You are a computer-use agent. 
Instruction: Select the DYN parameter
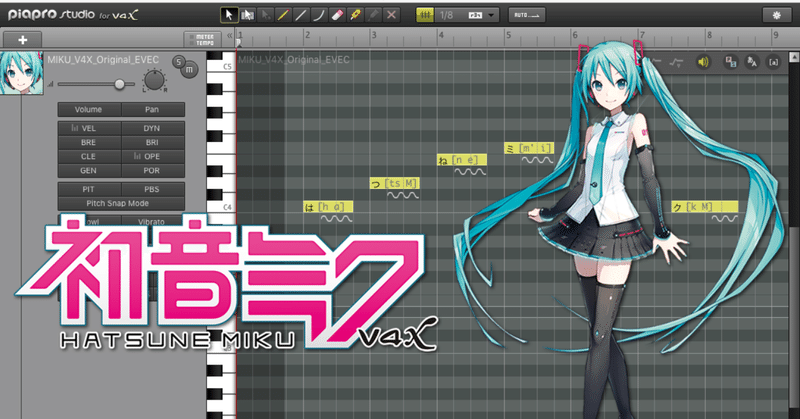(153, 128)
